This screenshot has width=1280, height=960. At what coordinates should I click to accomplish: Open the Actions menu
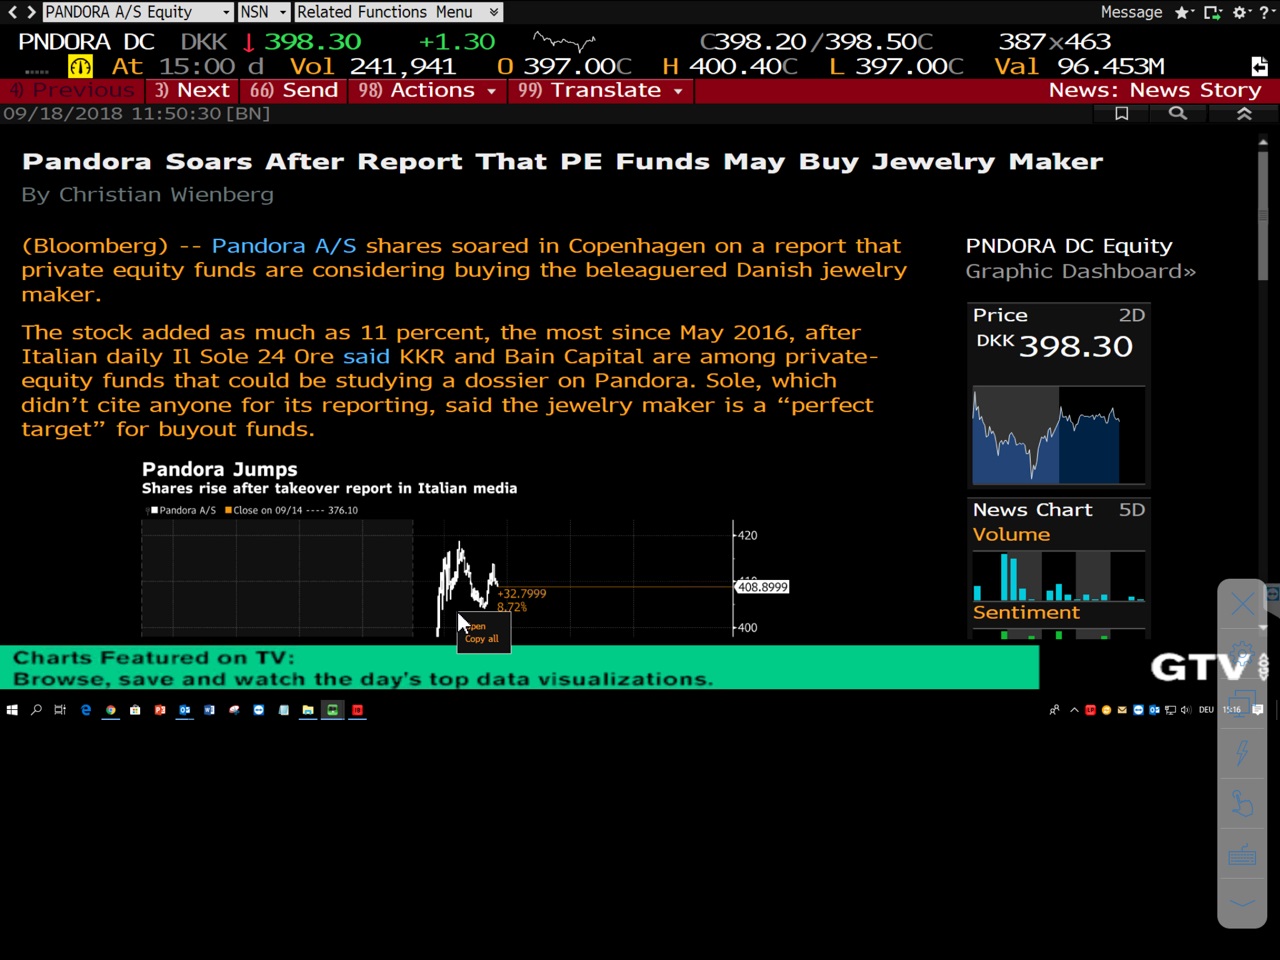(x=428, y=90)
